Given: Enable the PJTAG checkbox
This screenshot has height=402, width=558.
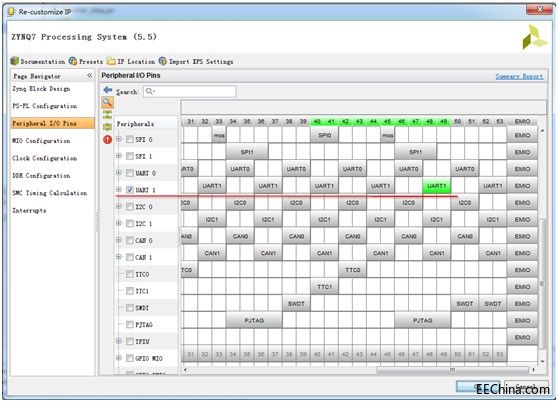Looking at the screenshot, I should point(130,324).
